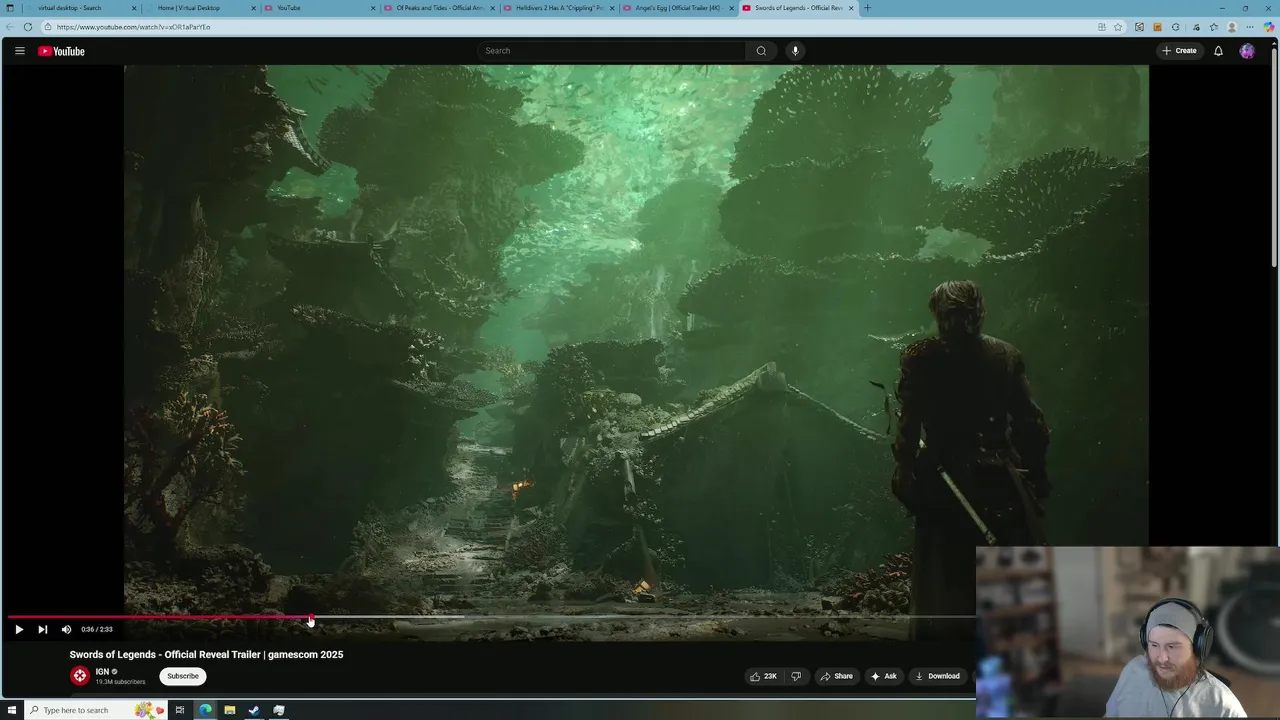
Task: Open File Explorer on the taskbar
Action: point(230,710)
